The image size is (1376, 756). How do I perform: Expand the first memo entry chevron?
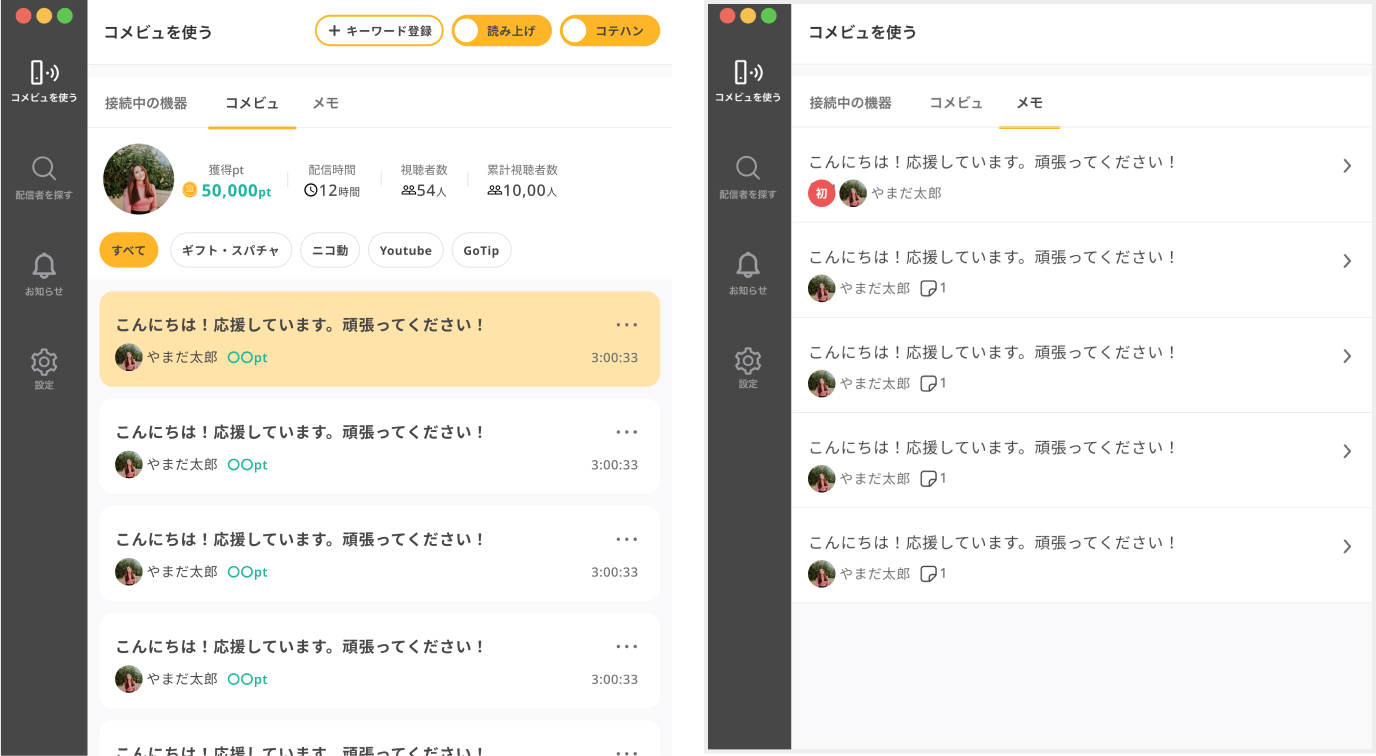click(x=1347, y=165)
